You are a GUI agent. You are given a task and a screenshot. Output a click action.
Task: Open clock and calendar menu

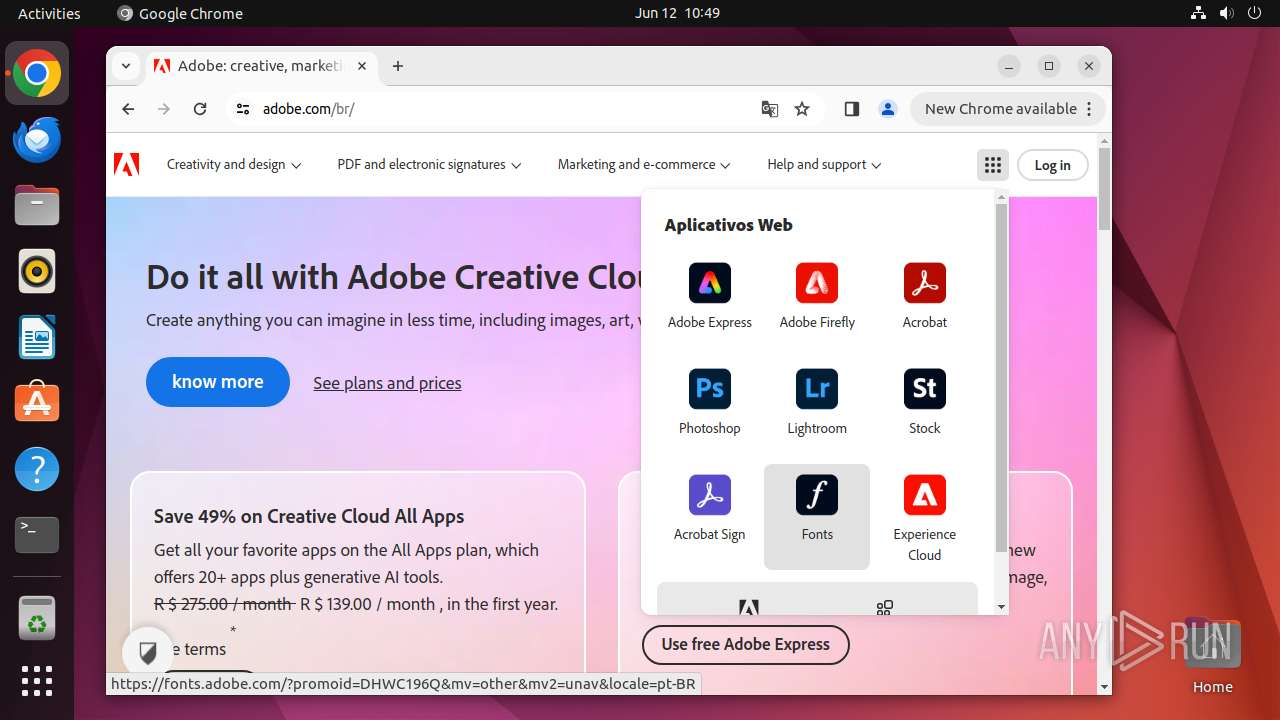[x=677, y=13]
